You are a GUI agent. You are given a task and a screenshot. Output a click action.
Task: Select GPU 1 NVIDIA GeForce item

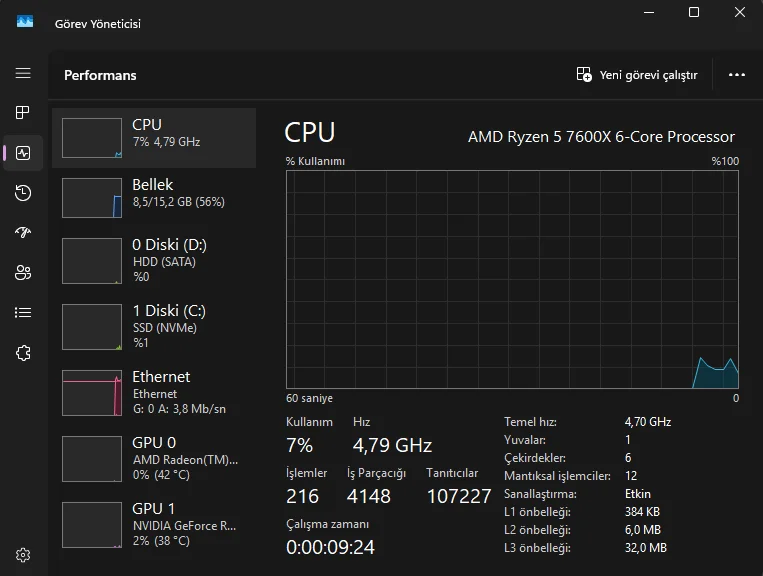(154, 524)
